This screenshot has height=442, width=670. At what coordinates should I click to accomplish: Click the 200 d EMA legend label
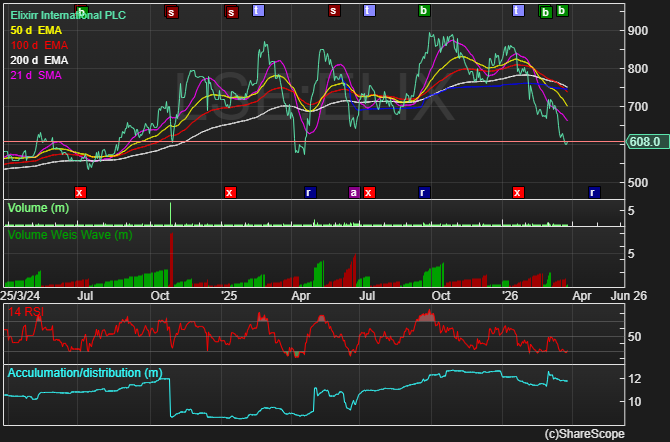[x=38, y=61]
